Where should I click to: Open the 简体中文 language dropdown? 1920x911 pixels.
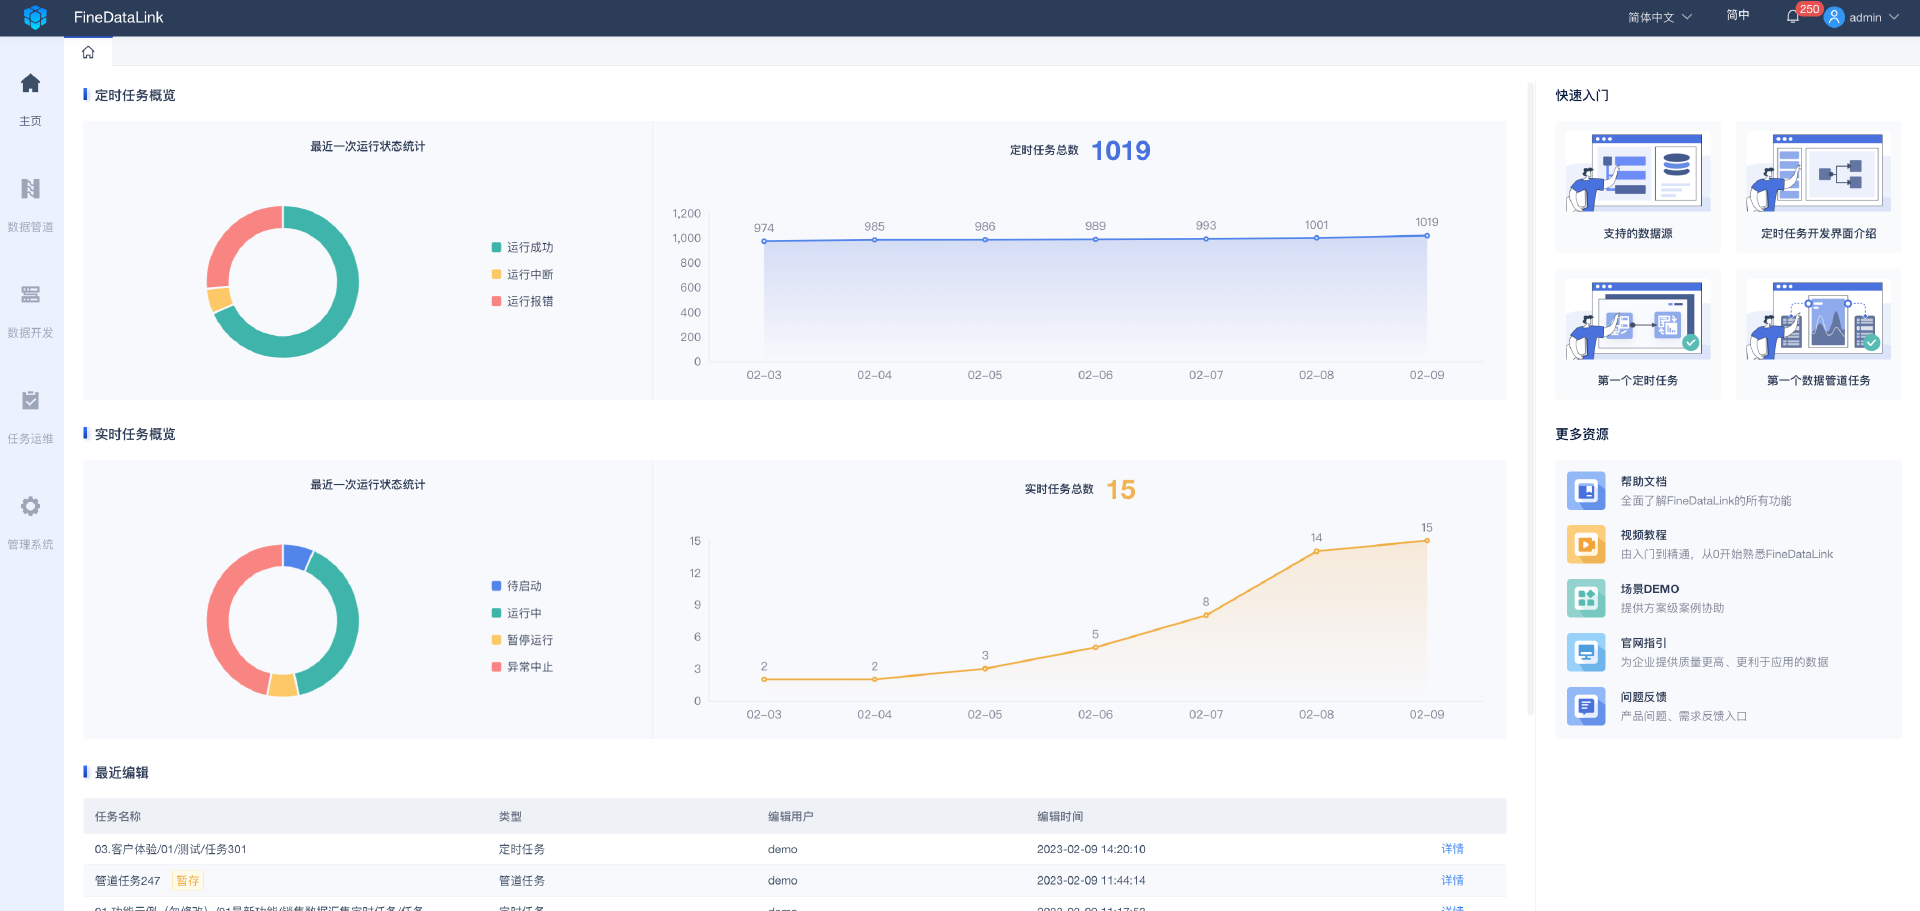pyautogui.click(x=1660, y=17)
